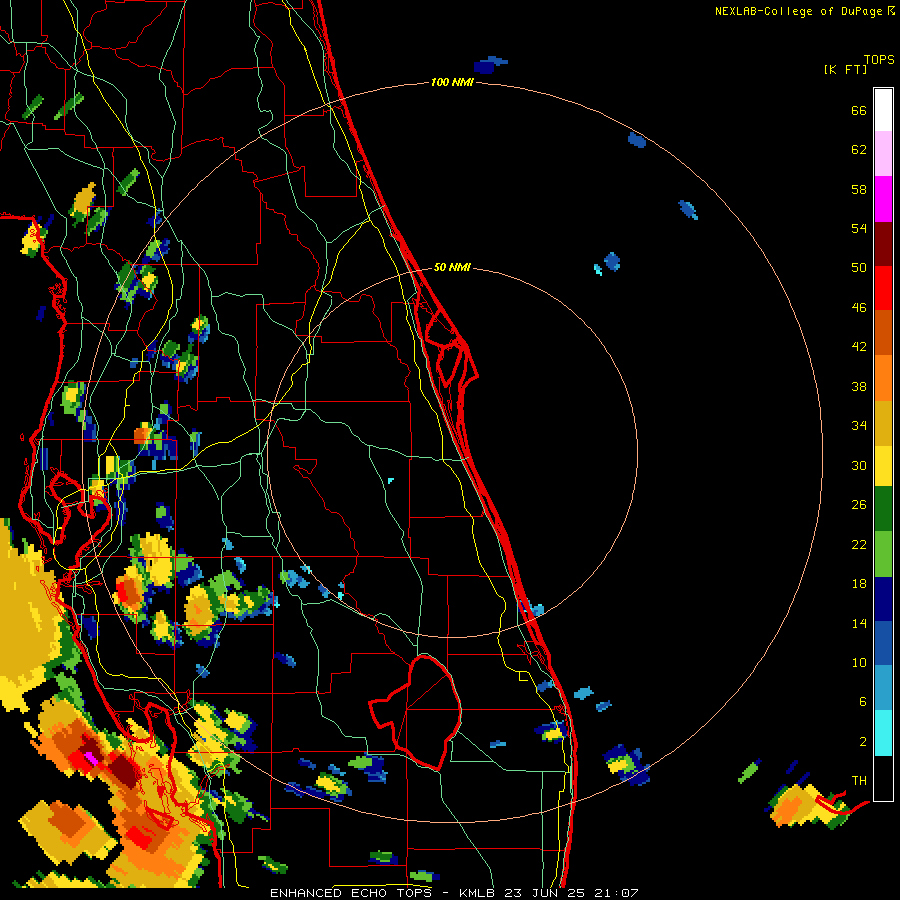The height and width of the screenshot is (900, 900).
Task: Click the 100 NMI range ring label
Action: pos(452,83)
